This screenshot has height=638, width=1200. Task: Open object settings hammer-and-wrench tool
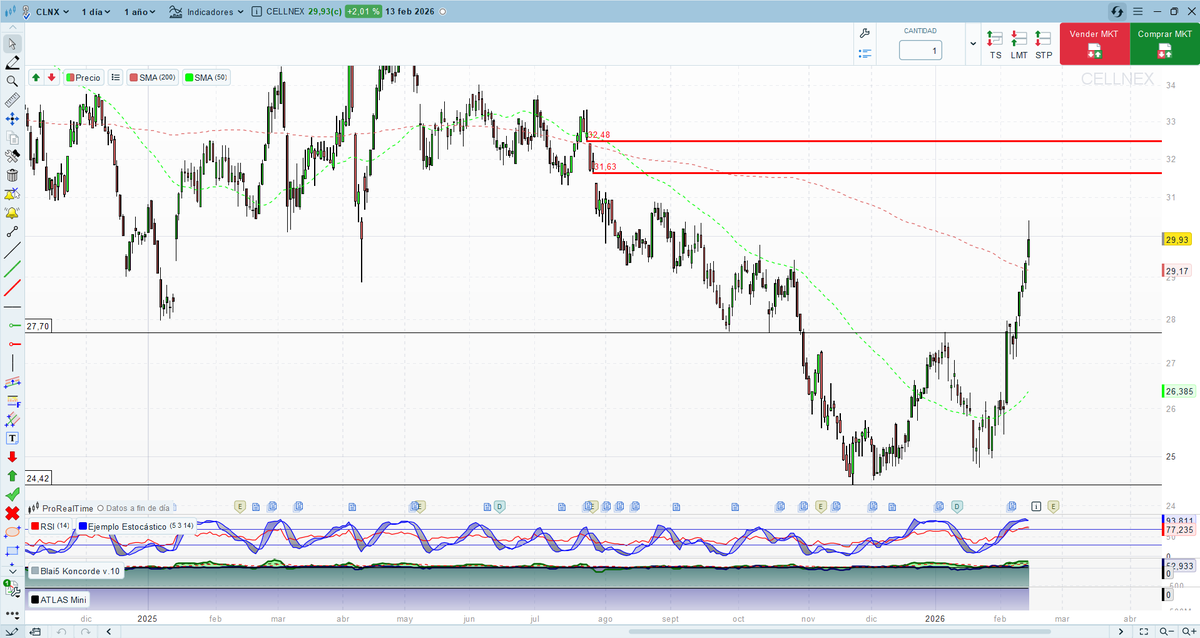(12, 157)
